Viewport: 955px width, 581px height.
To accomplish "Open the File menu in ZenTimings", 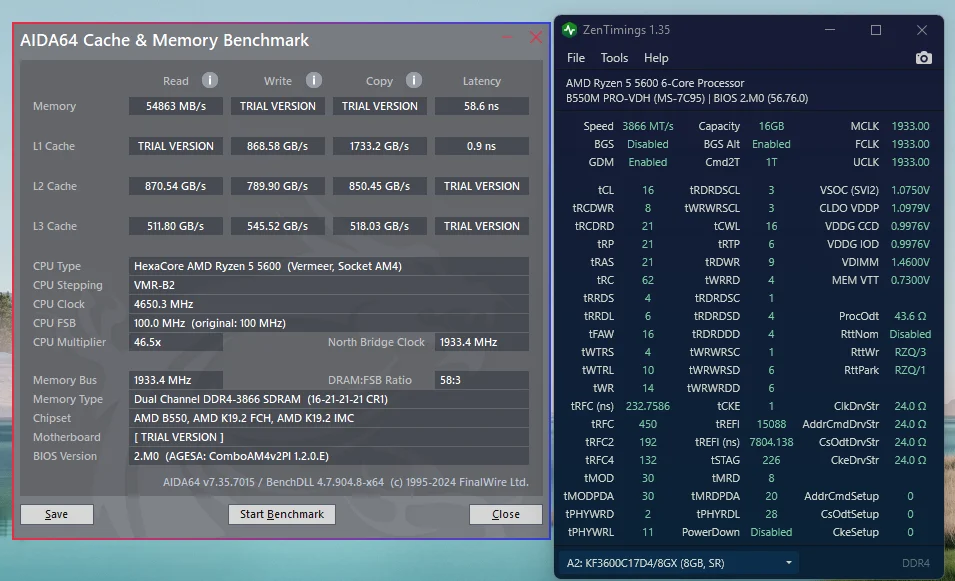I will tap(576, 58).
